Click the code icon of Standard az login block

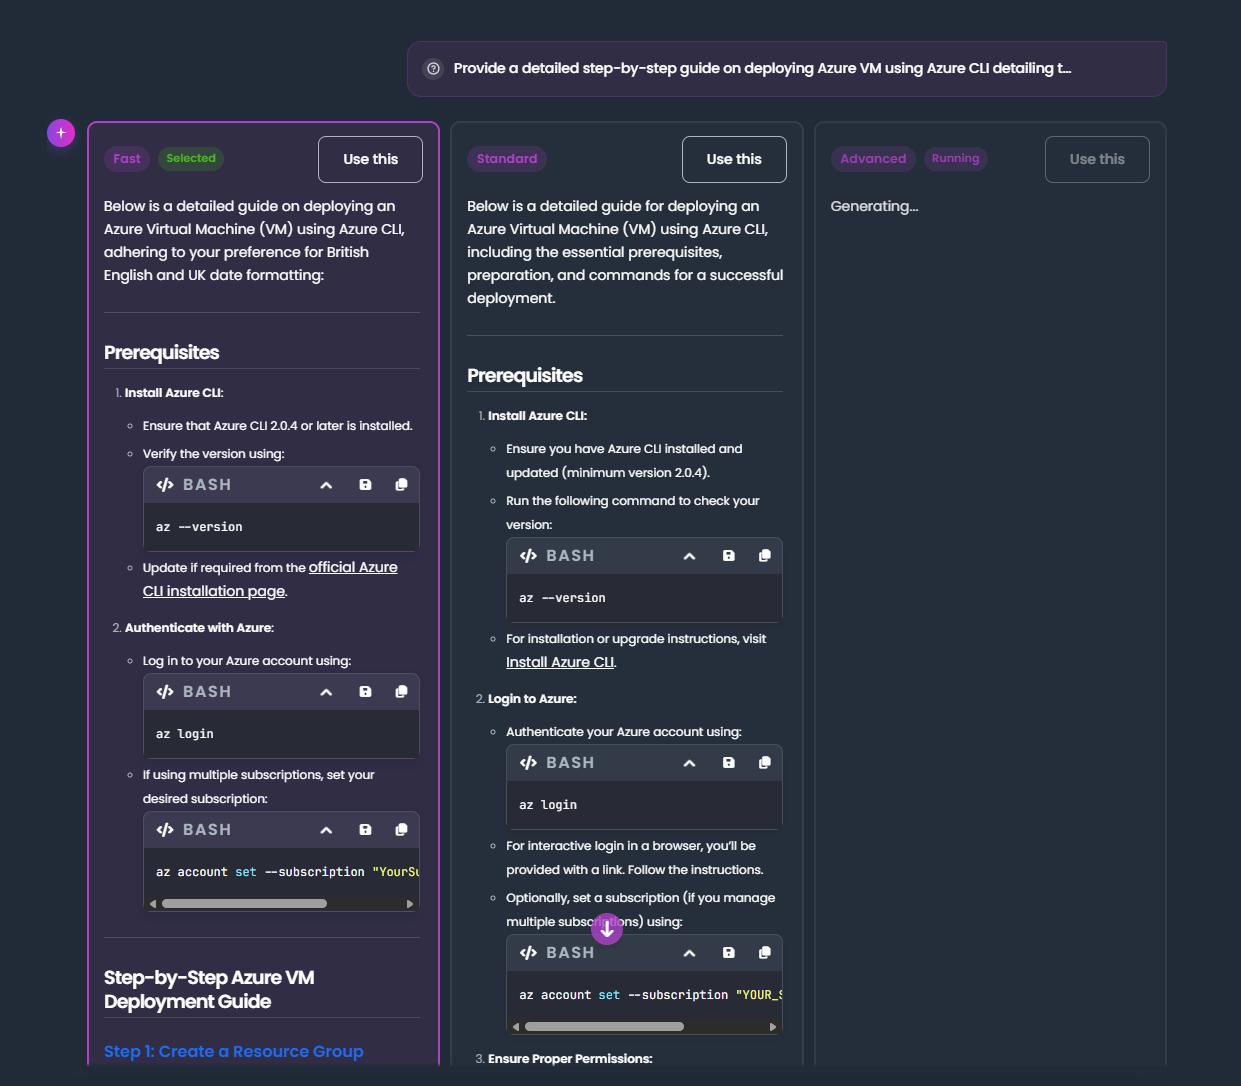tap(528, 763)
